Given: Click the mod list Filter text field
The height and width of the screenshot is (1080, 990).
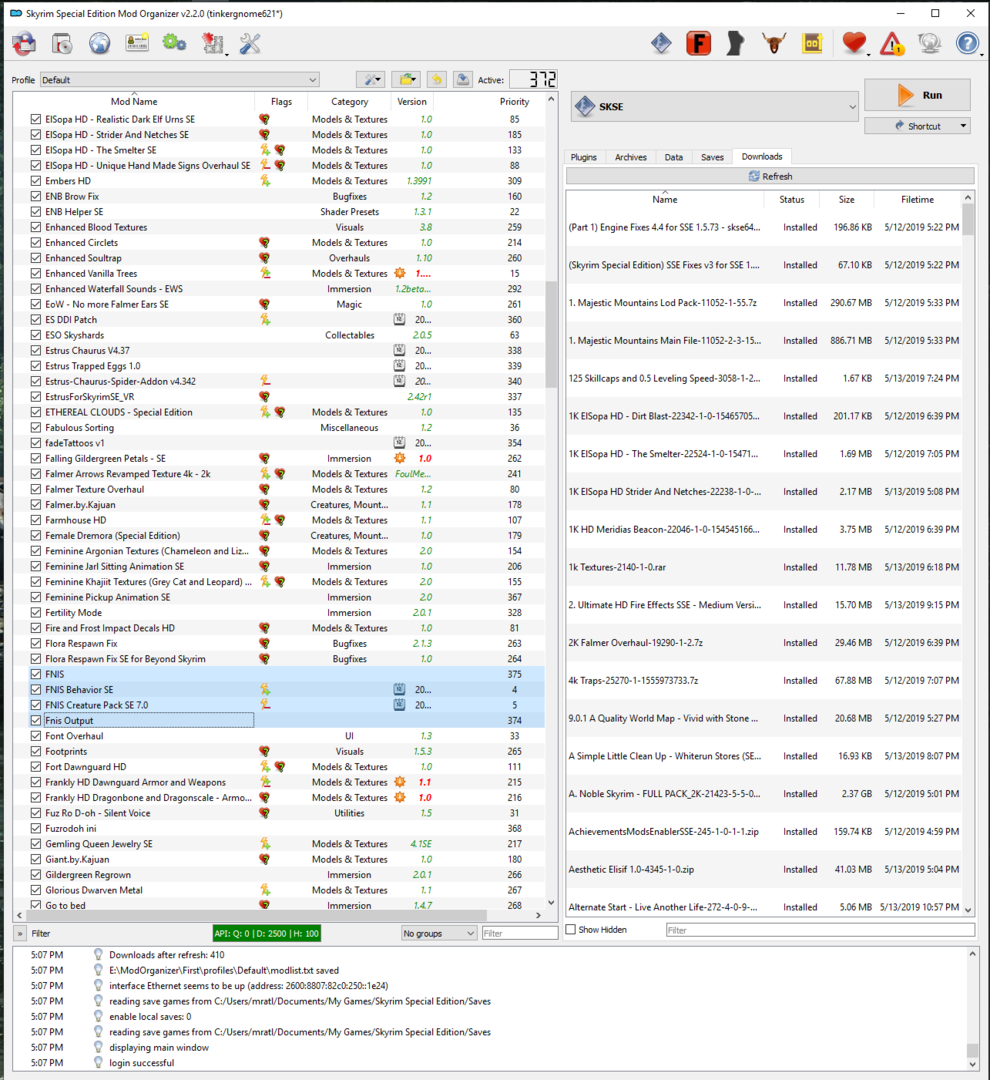Looking at the screenshot, I should 519,933.
